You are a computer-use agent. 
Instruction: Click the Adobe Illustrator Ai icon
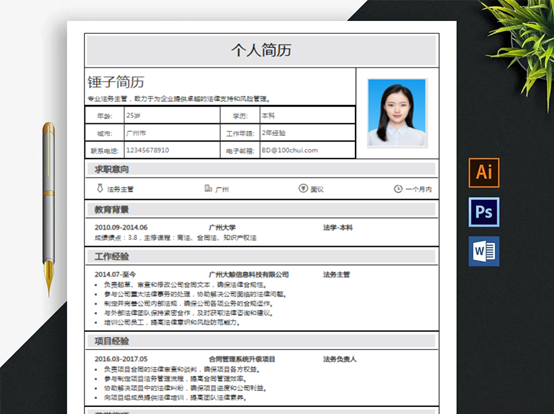click(x=484, y=173)
